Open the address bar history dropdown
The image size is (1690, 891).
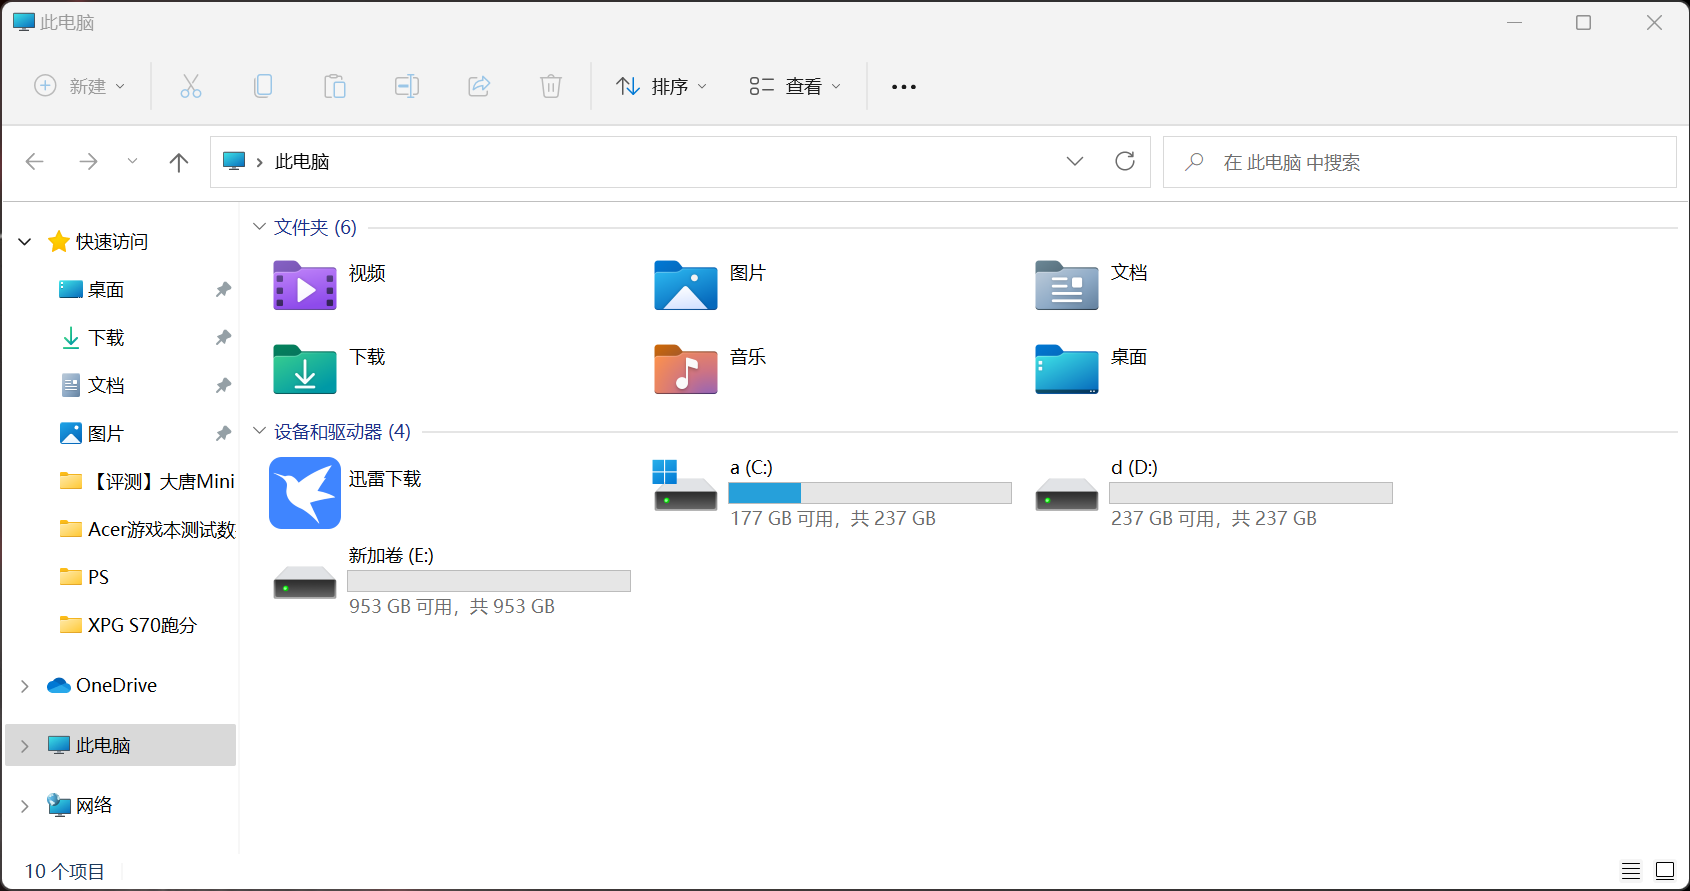1075,161
